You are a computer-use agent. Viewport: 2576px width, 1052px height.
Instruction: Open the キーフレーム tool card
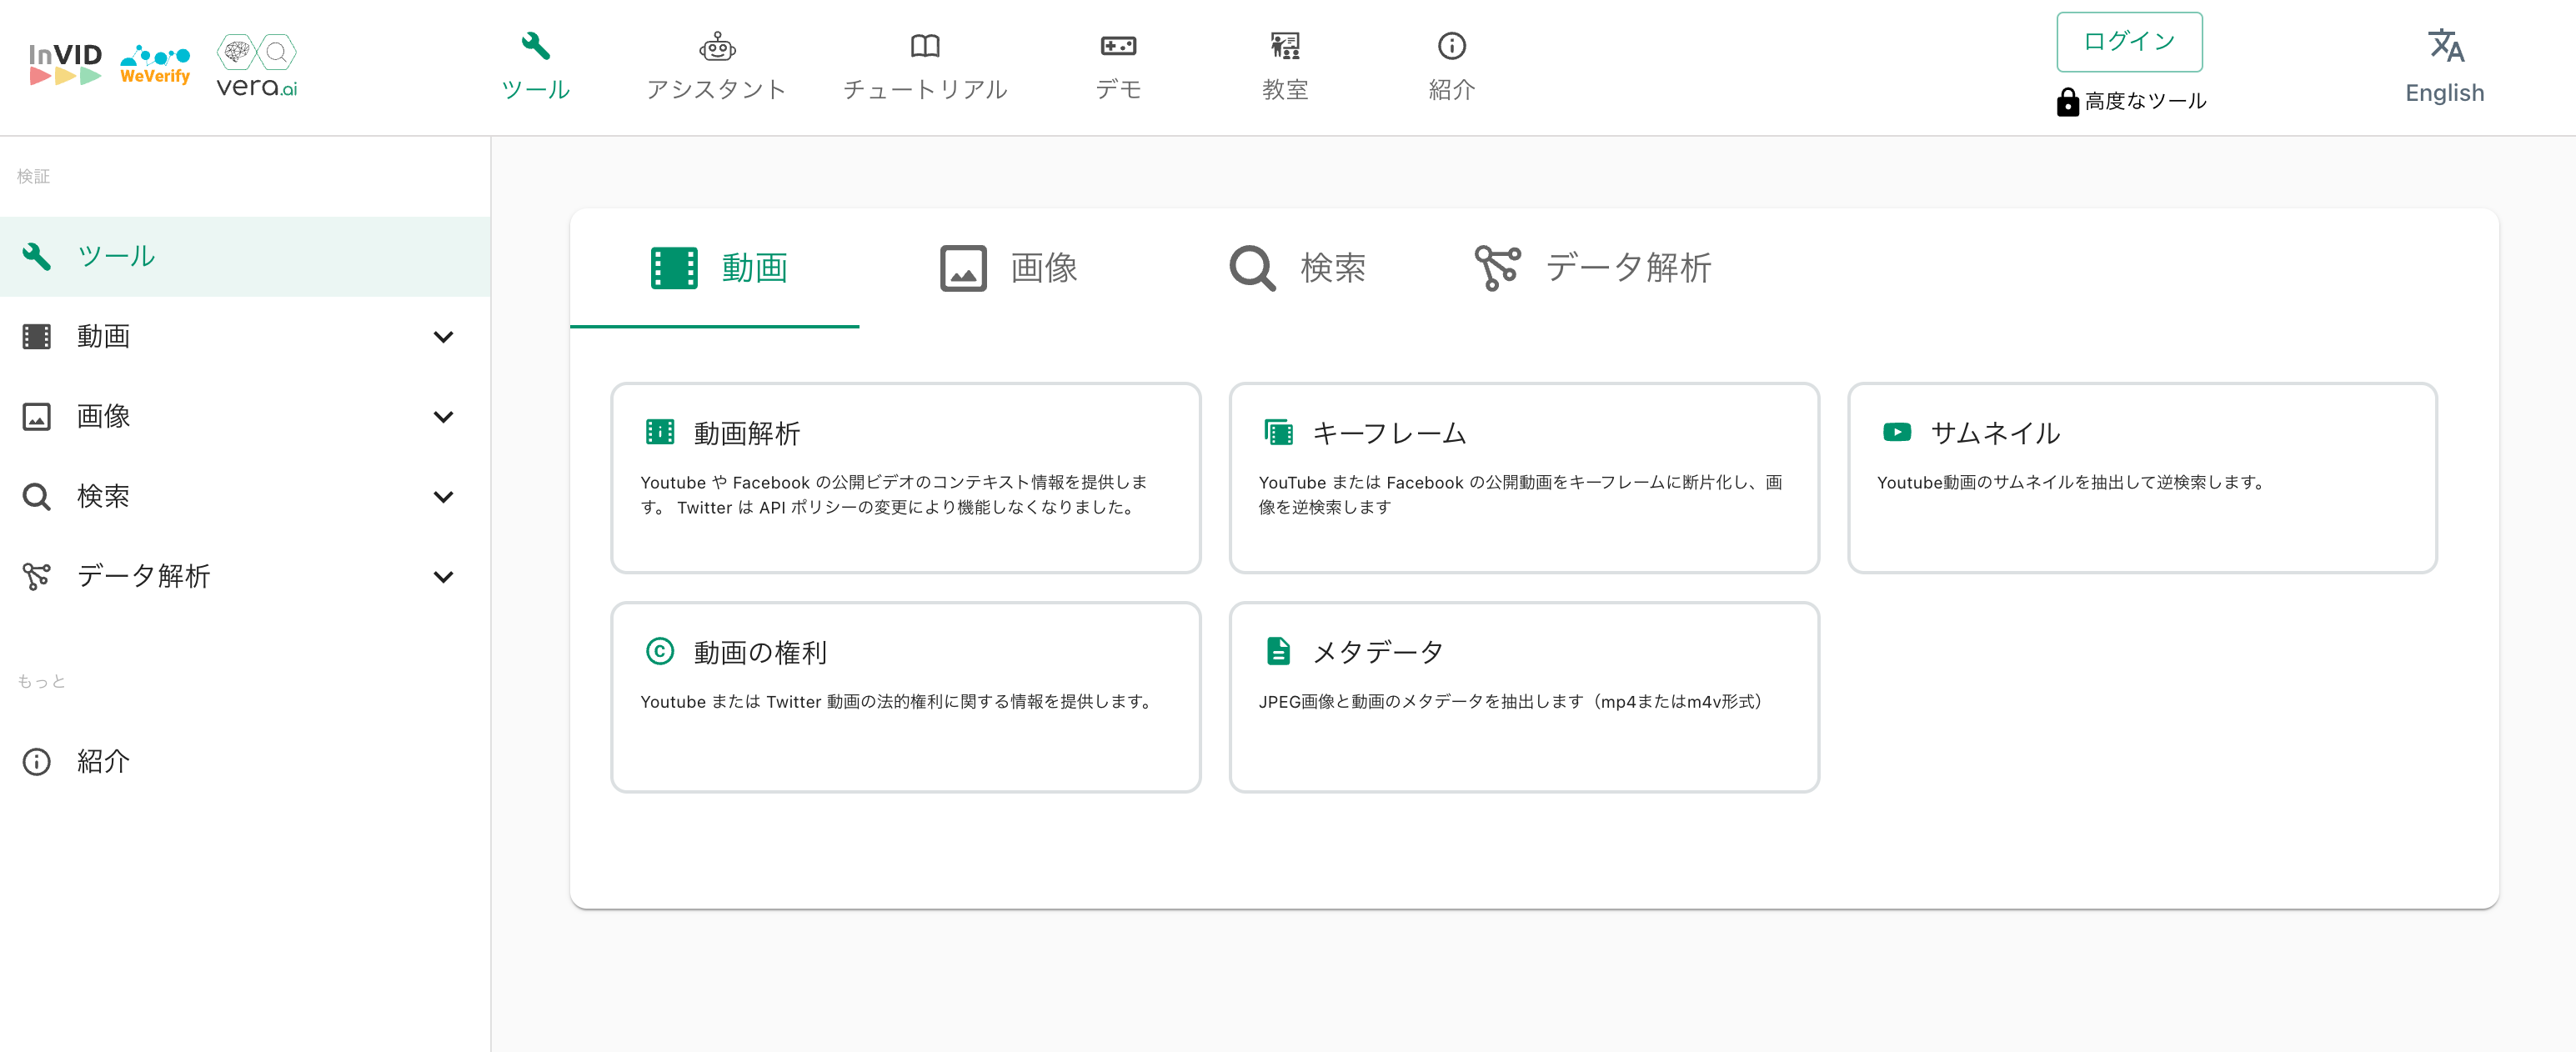pos(1522,477)
